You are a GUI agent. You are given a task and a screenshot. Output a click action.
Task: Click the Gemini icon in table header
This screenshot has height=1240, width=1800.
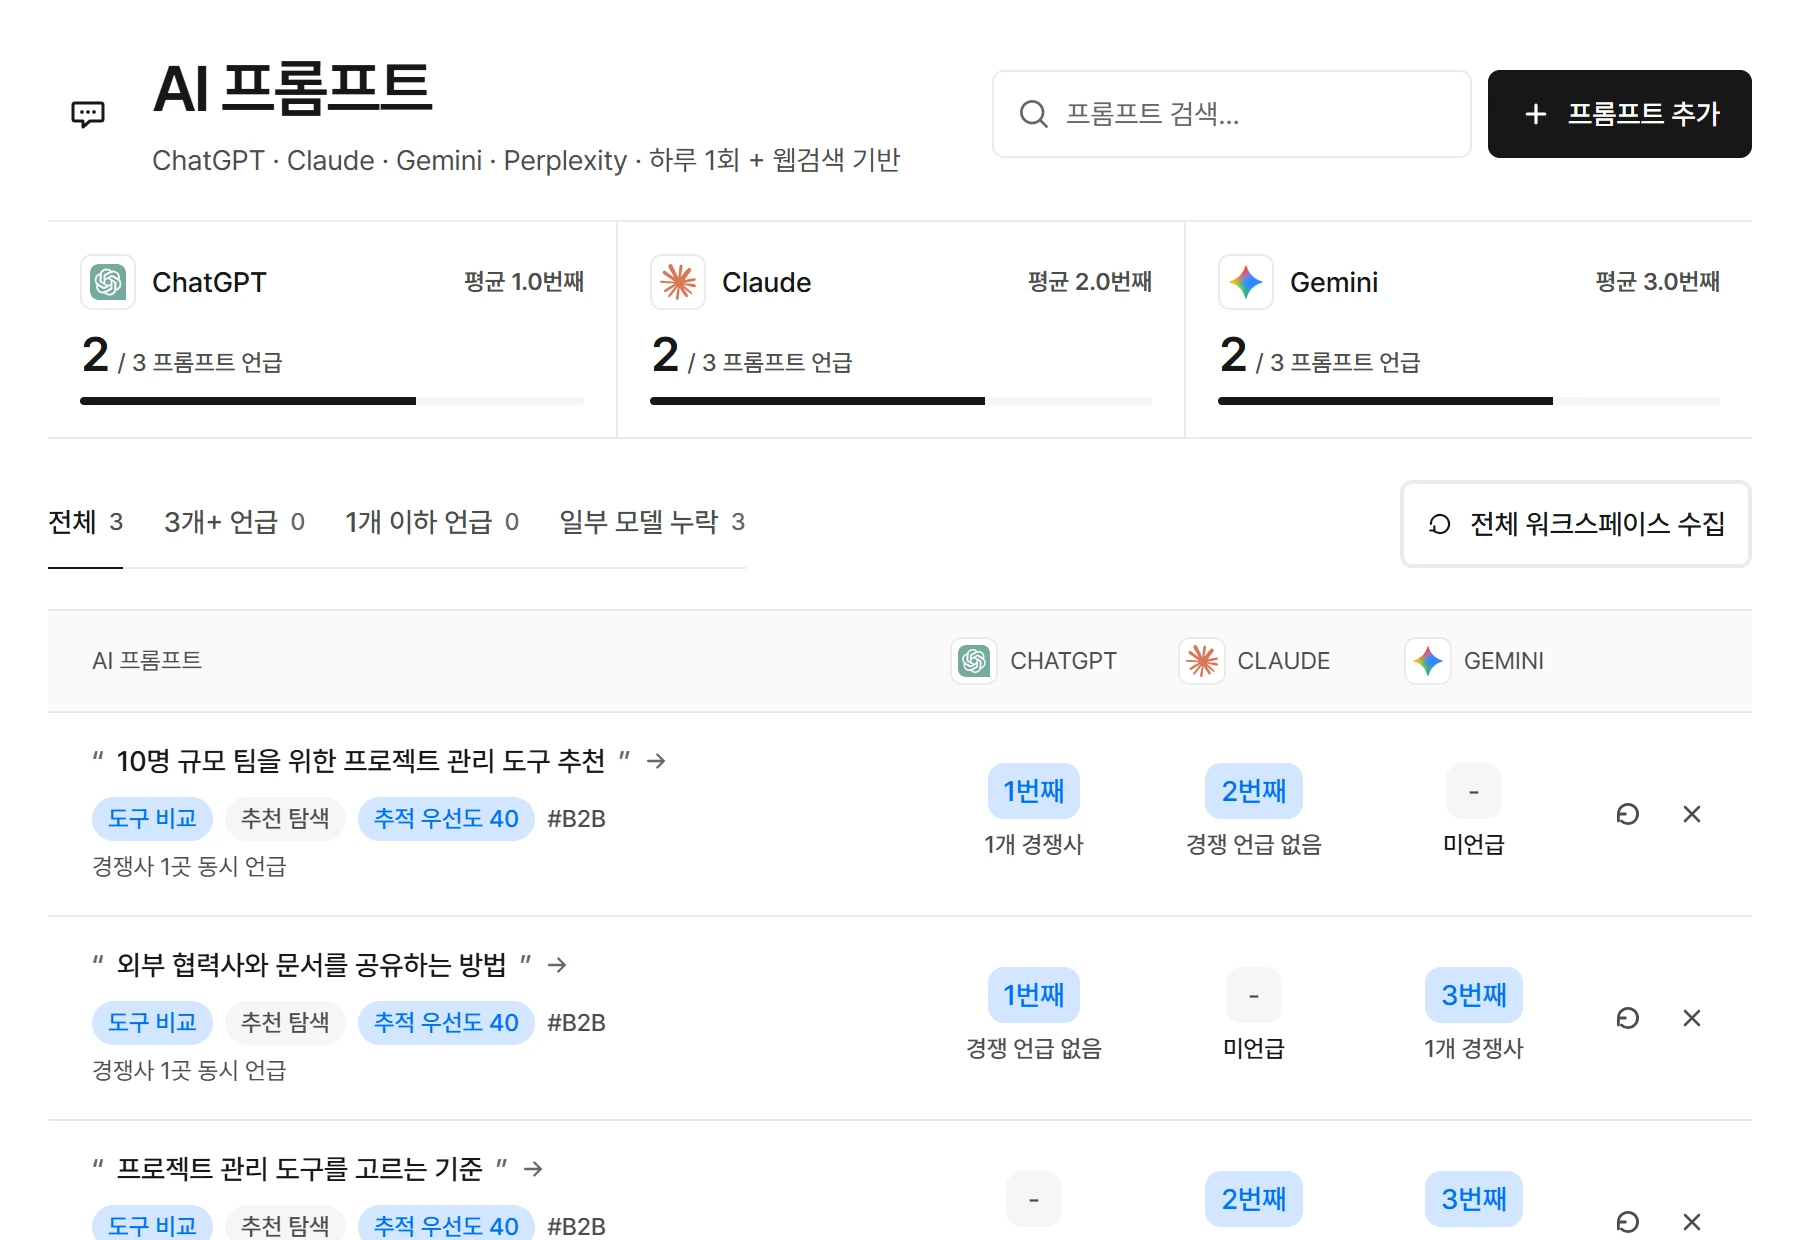[1428, 661]
